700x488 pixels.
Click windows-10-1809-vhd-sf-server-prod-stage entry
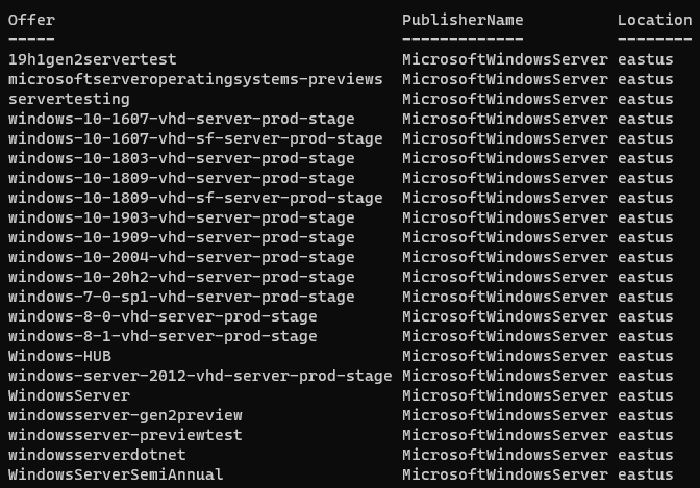pyautogui.click(x=195, y=198)
